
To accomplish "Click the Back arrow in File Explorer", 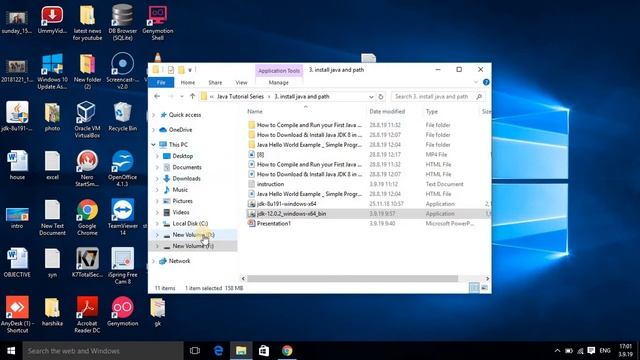I will (157, 97).
